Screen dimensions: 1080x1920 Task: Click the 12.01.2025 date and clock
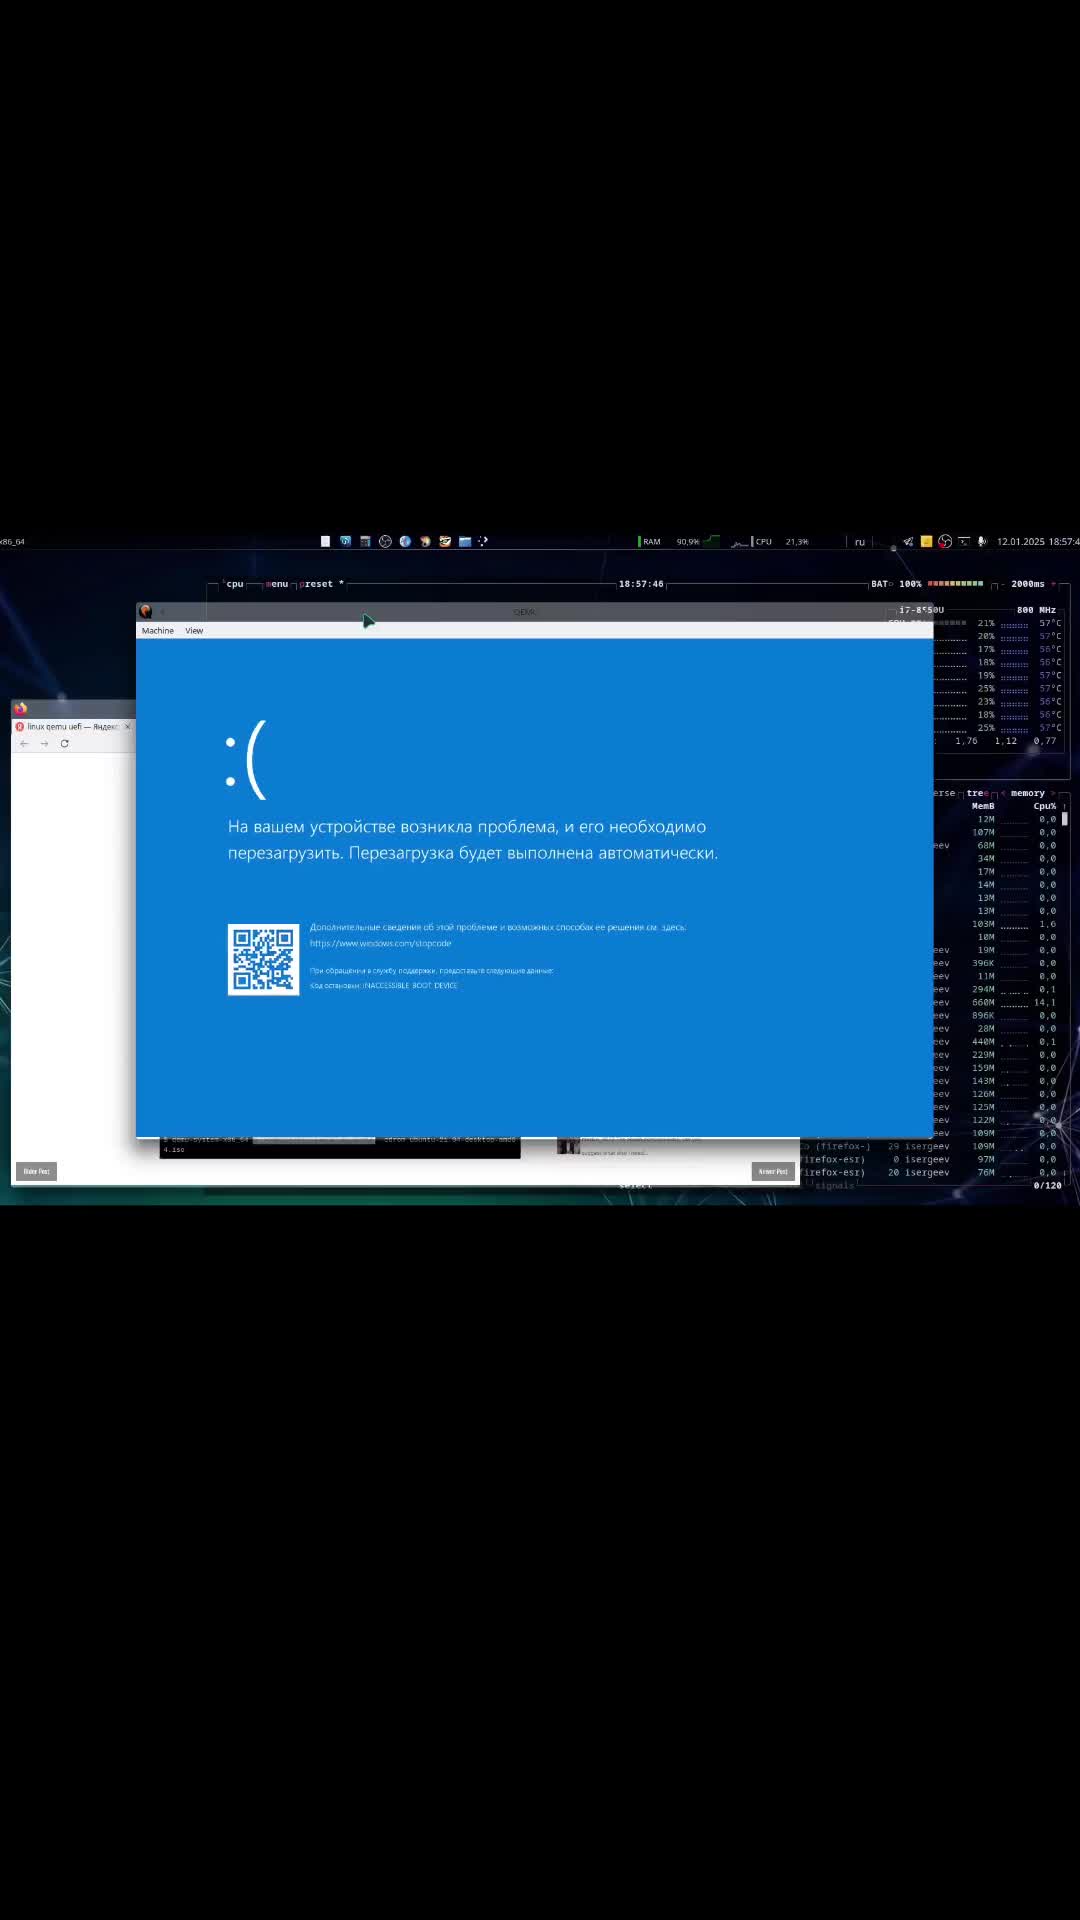pyautogui.click(x=1038, y=541)
